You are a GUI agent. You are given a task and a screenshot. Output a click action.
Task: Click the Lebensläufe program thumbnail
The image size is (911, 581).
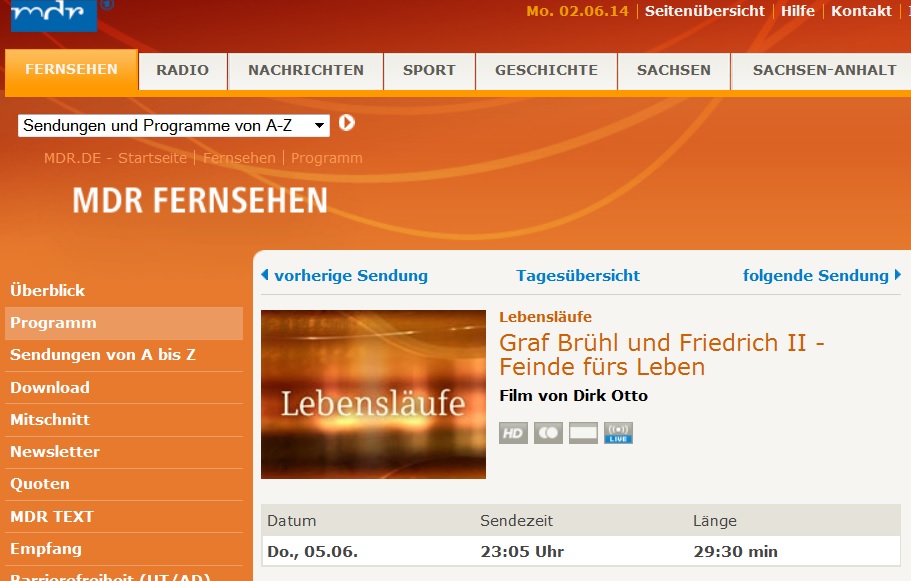pyautogui.click(x=373, y=394)
